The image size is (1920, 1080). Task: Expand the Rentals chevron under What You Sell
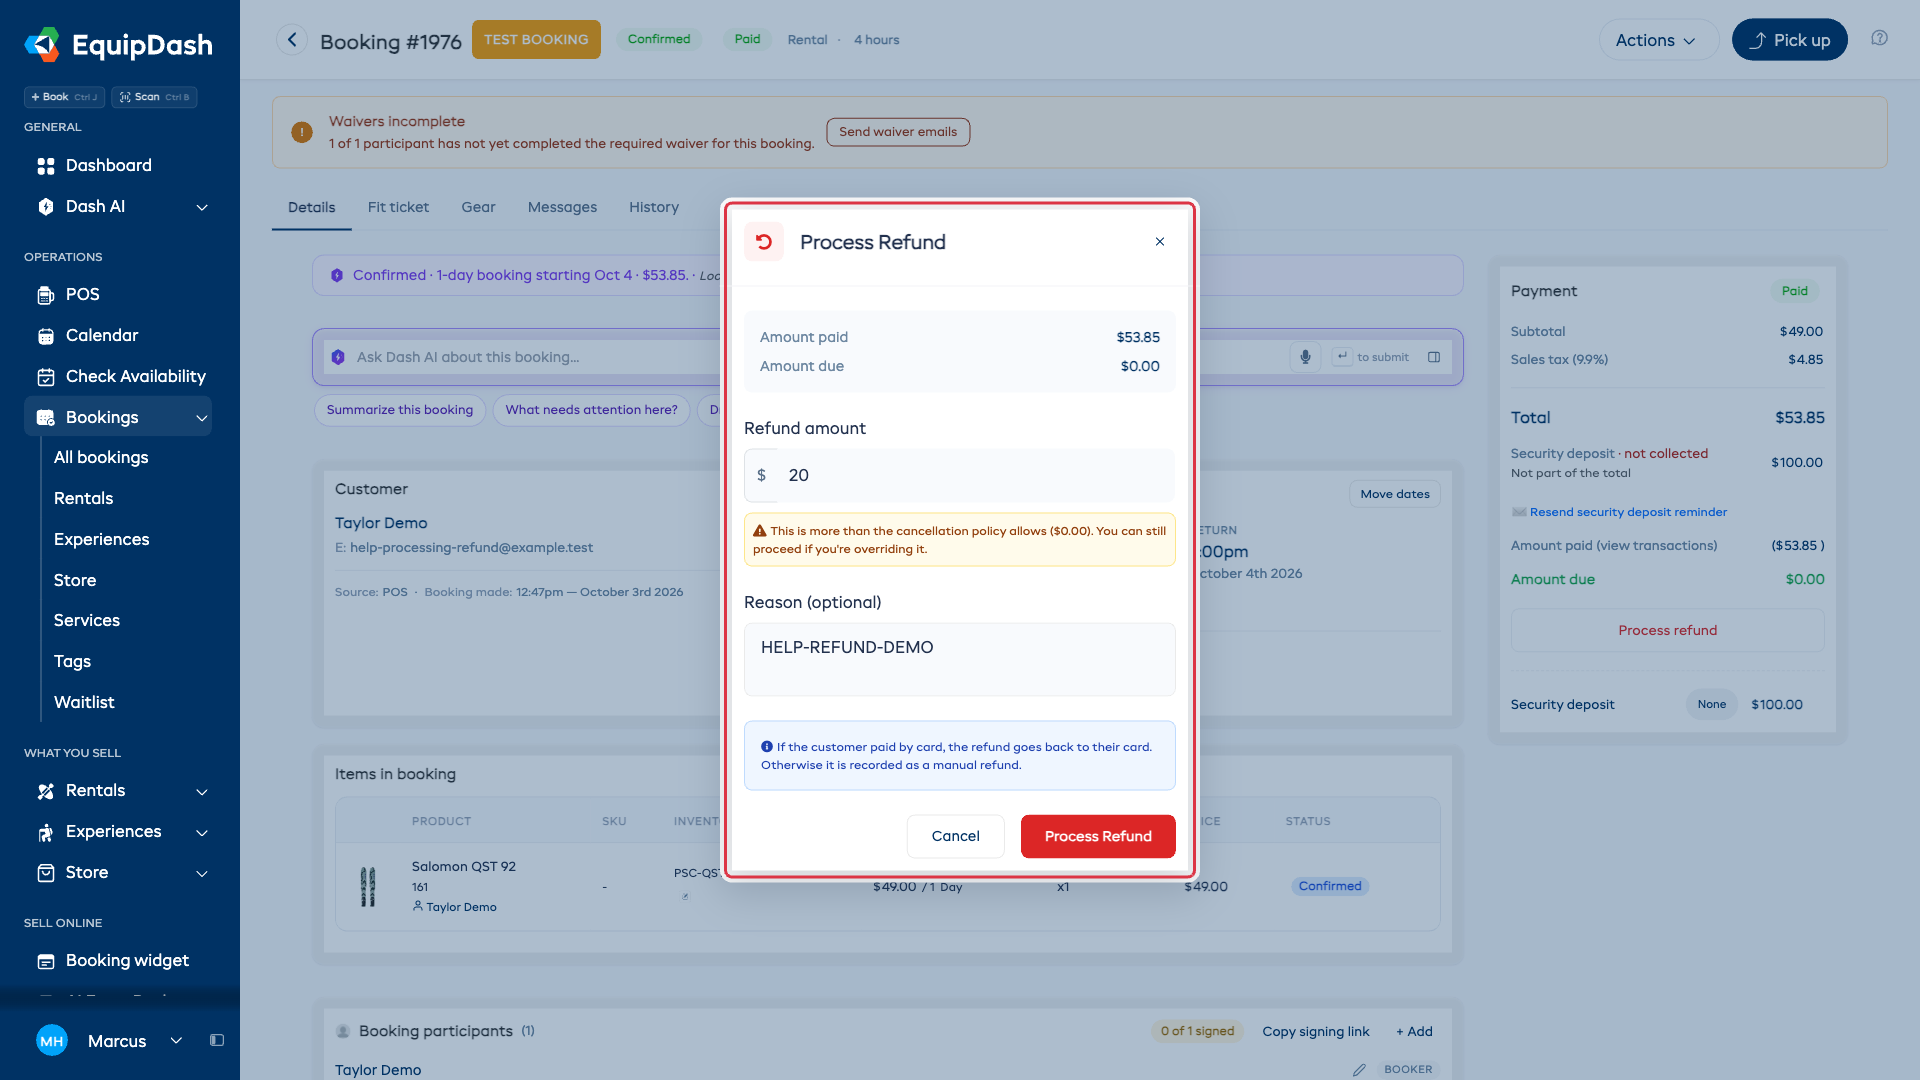[202, 792]
